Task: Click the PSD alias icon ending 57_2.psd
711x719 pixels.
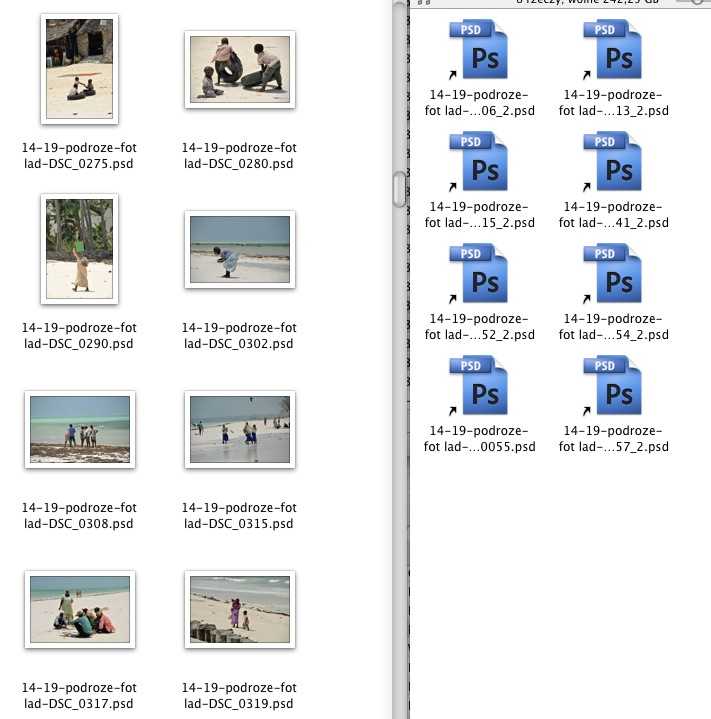Action: click(x=612, y=385)
